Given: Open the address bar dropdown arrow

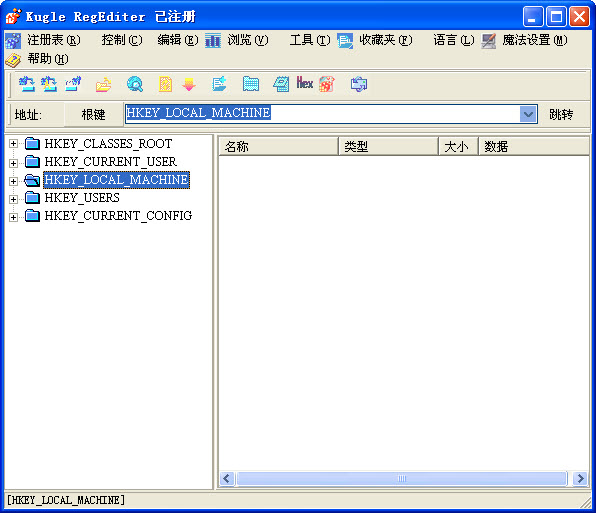Looking at the screenshot, I should (x=528, y=114).
